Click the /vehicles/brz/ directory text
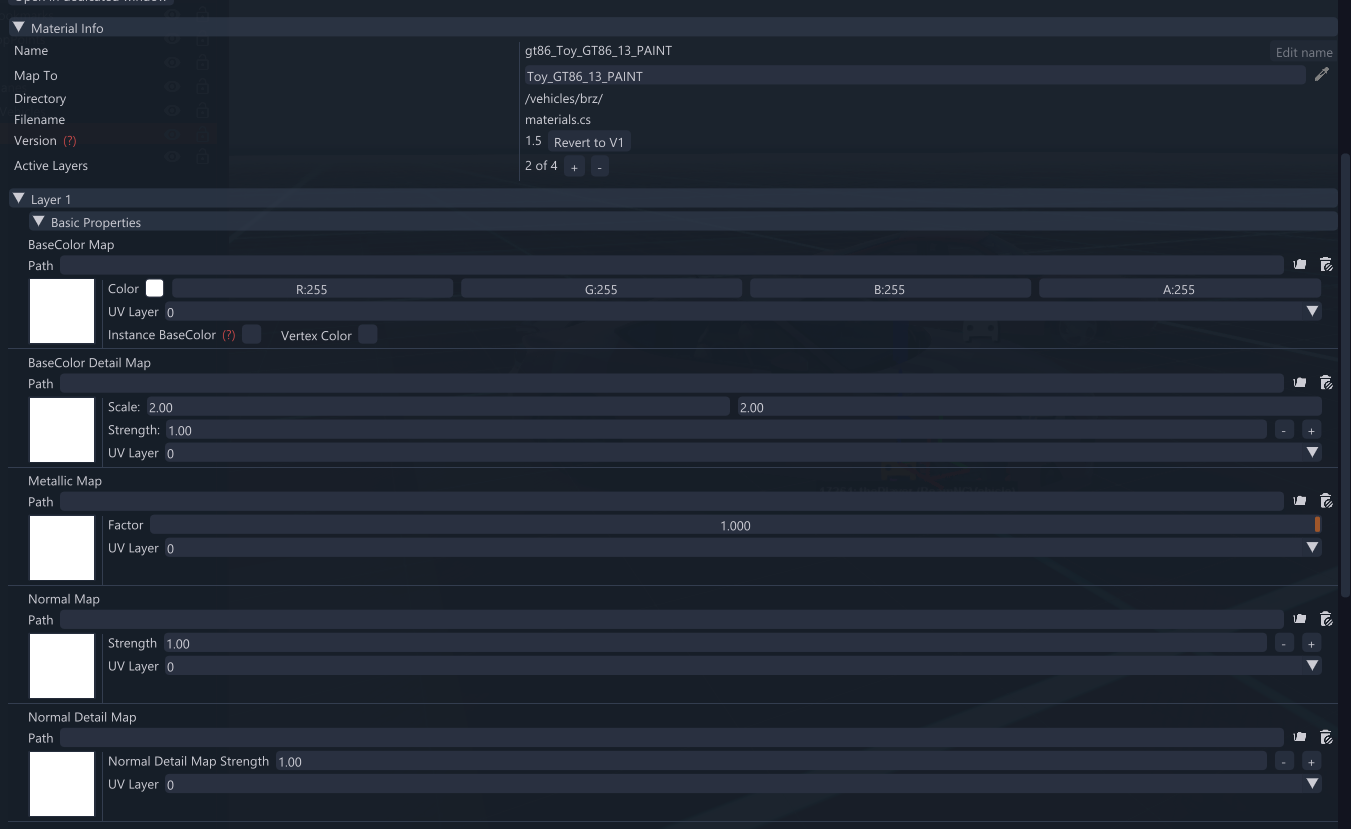1351x829 pixels. [x=564, y=99]
